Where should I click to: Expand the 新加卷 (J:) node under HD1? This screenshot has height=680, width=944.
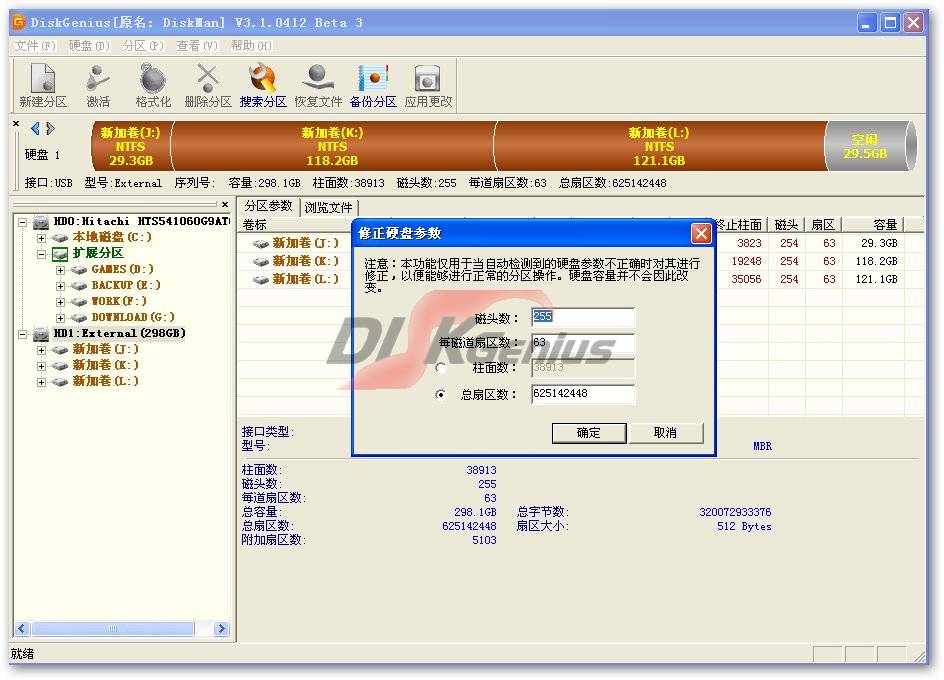coord(42,350)
